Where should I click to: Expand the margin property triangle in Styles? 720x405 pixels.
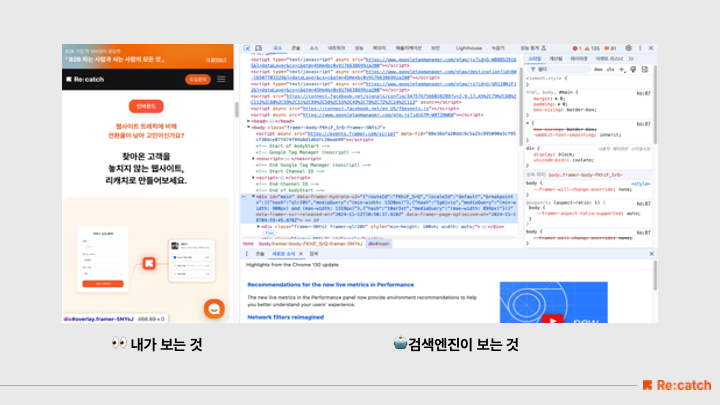556,98
